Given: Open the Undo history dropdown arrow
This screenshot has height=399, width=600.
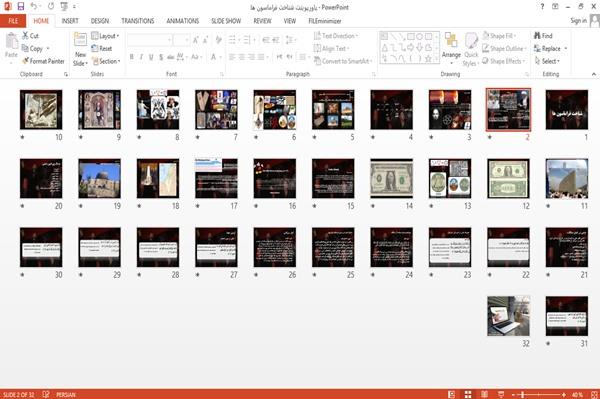Looking at the screenshot, I should pos(41,7).
